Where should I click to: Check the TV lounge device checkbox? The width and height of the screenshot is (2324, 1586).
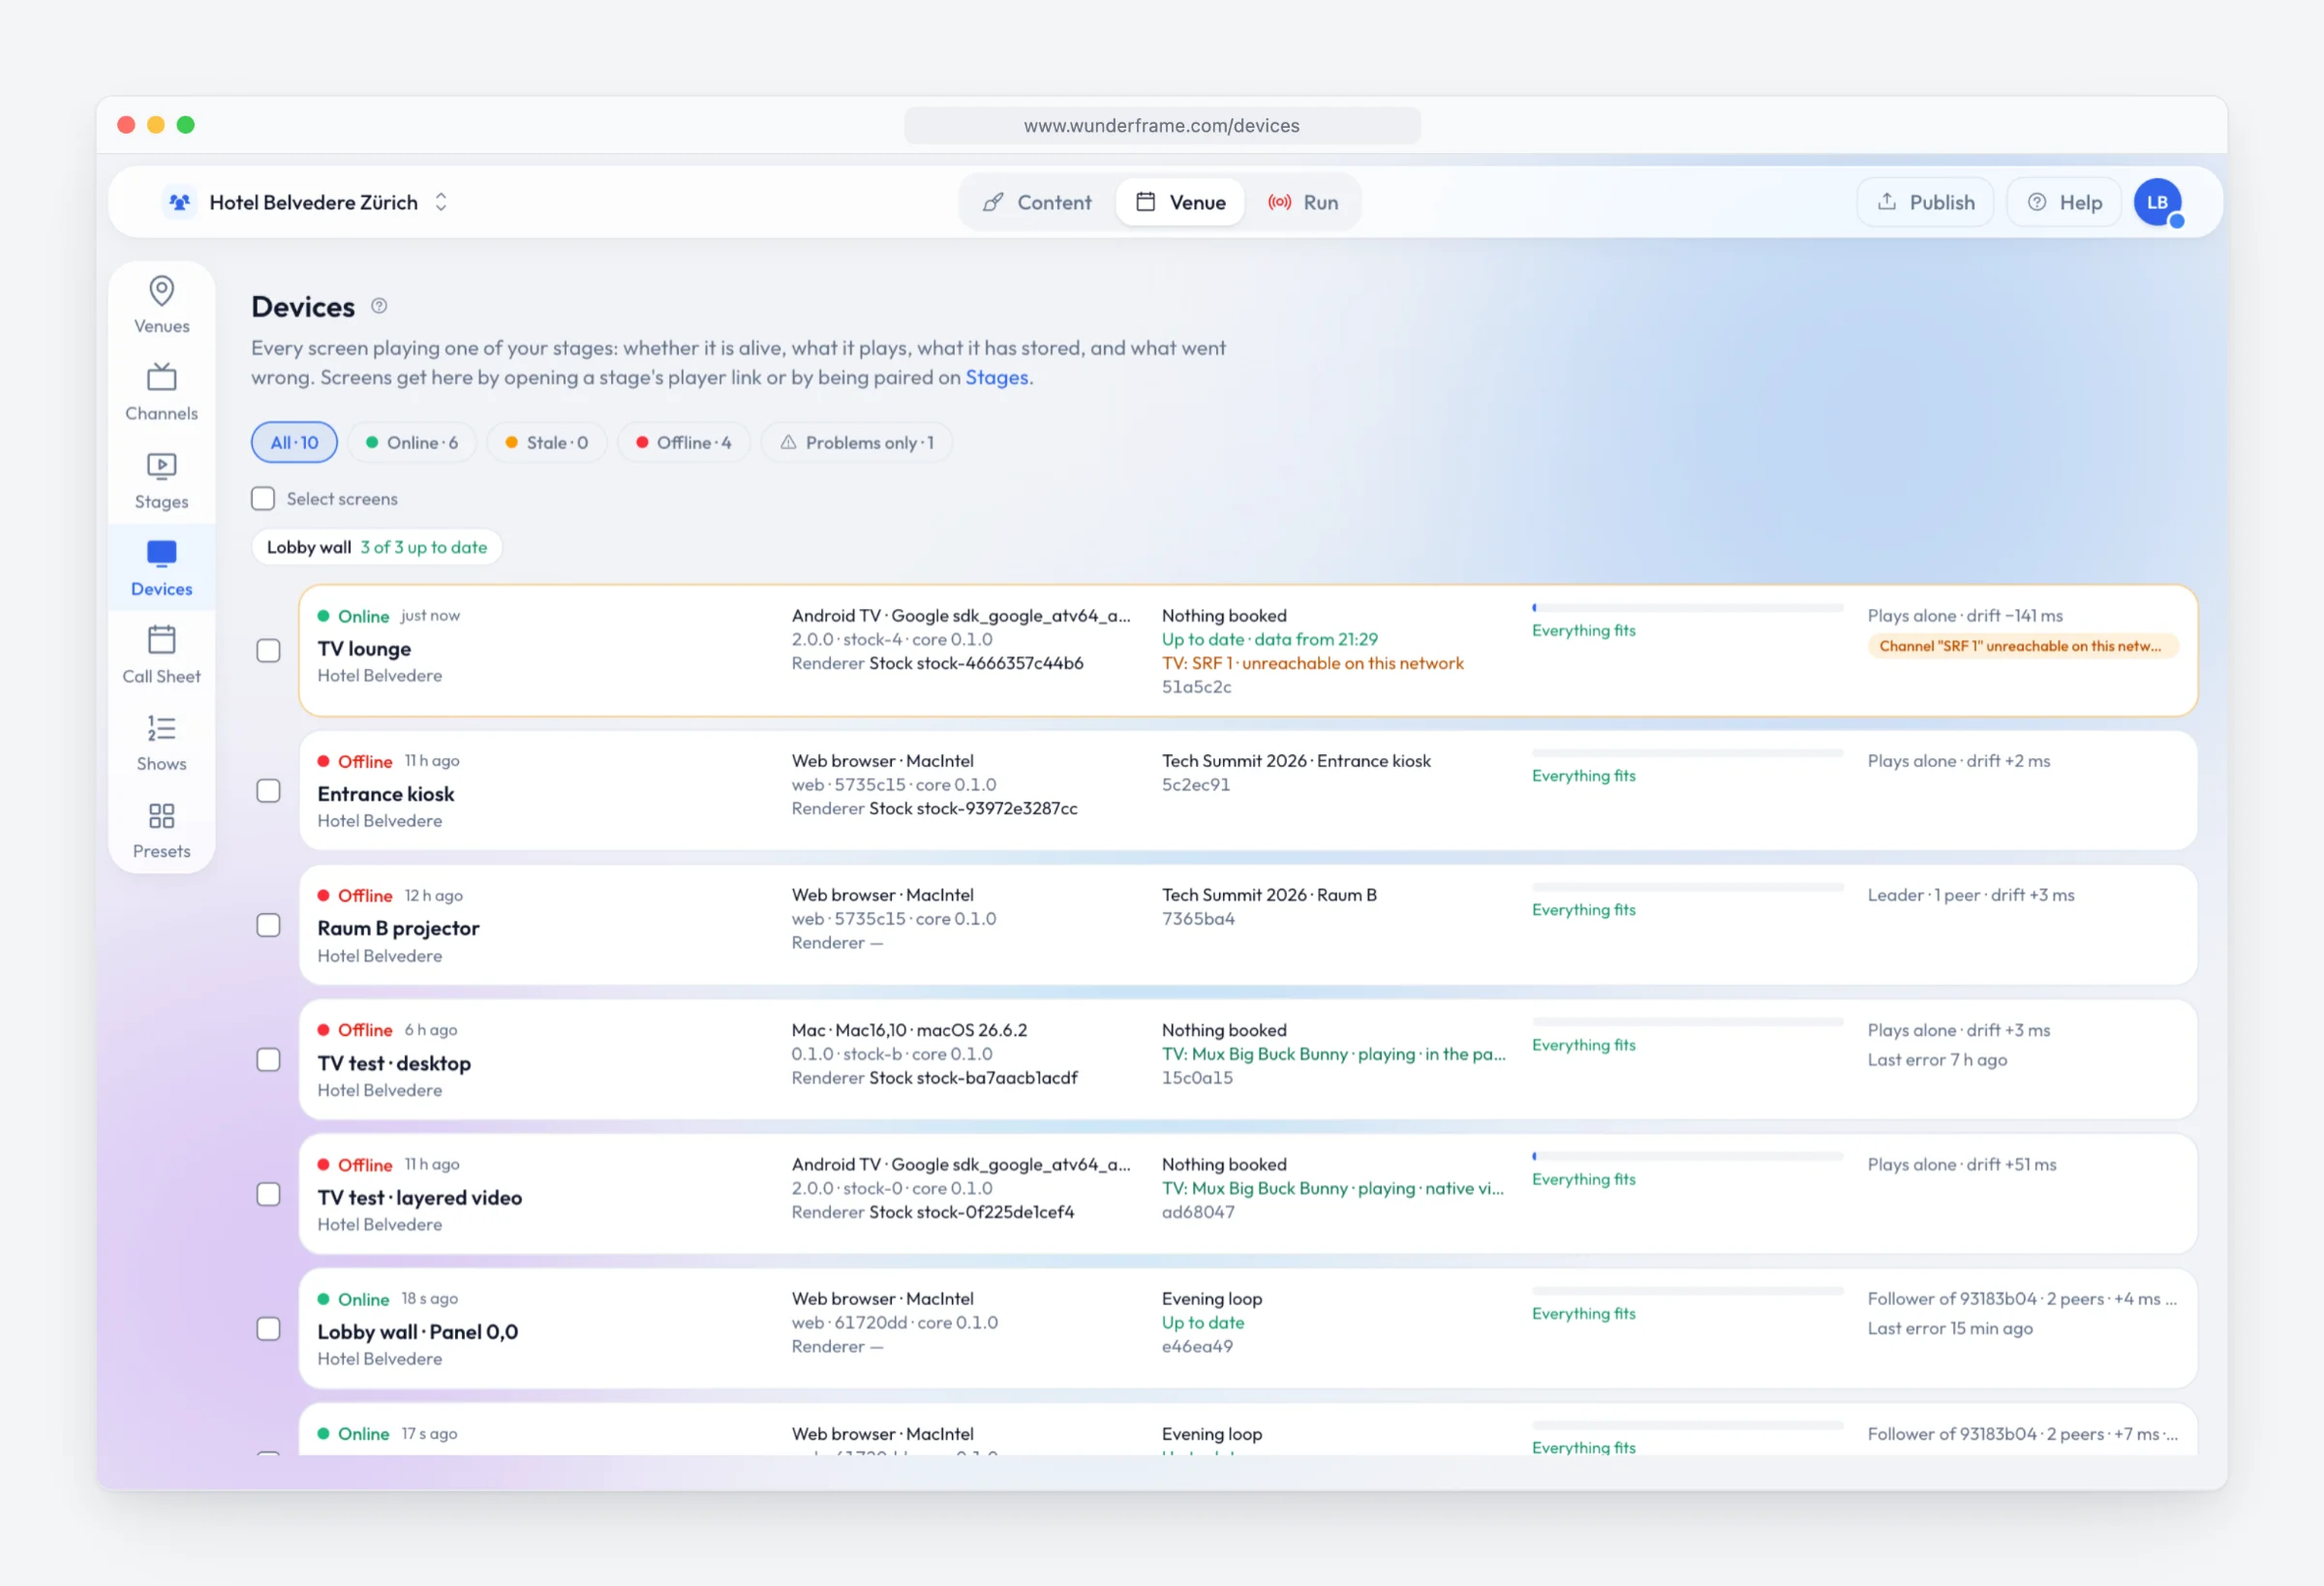click(x=268, y=650)
